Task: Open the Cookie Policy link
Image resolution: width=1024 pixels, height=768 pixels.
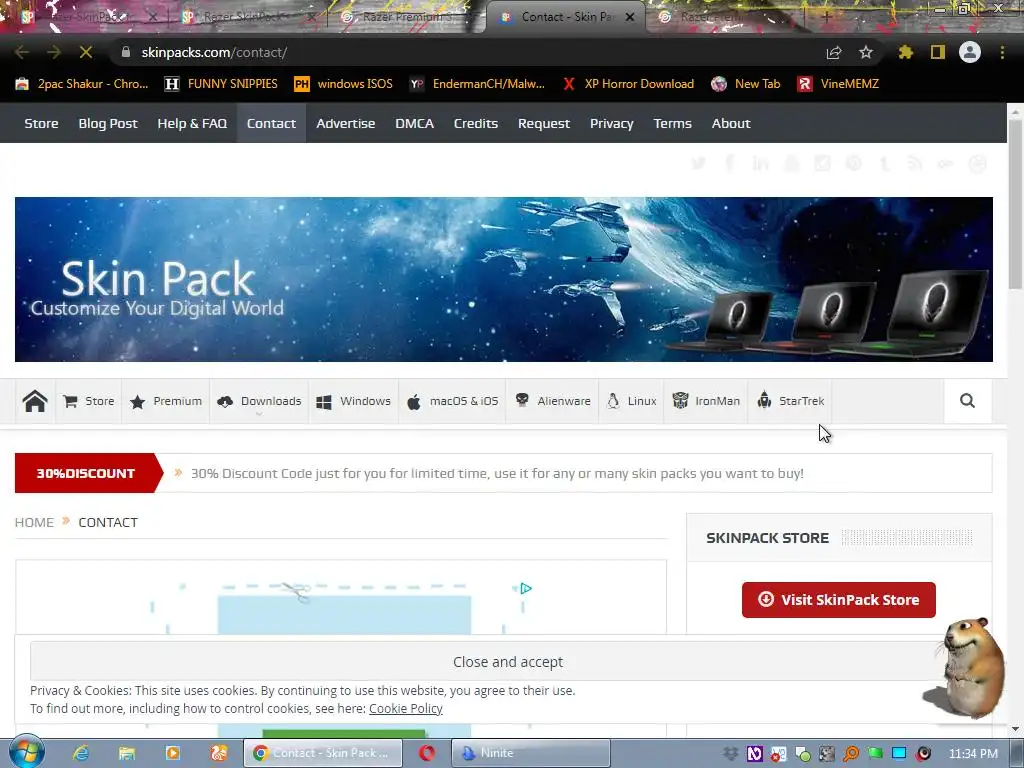Action: [x=406, y=708]
